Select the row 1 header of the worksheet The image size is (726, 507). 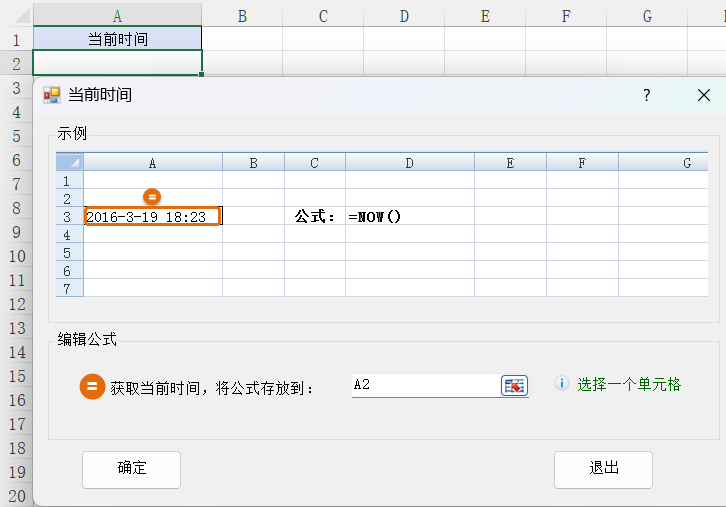point(16,40)
